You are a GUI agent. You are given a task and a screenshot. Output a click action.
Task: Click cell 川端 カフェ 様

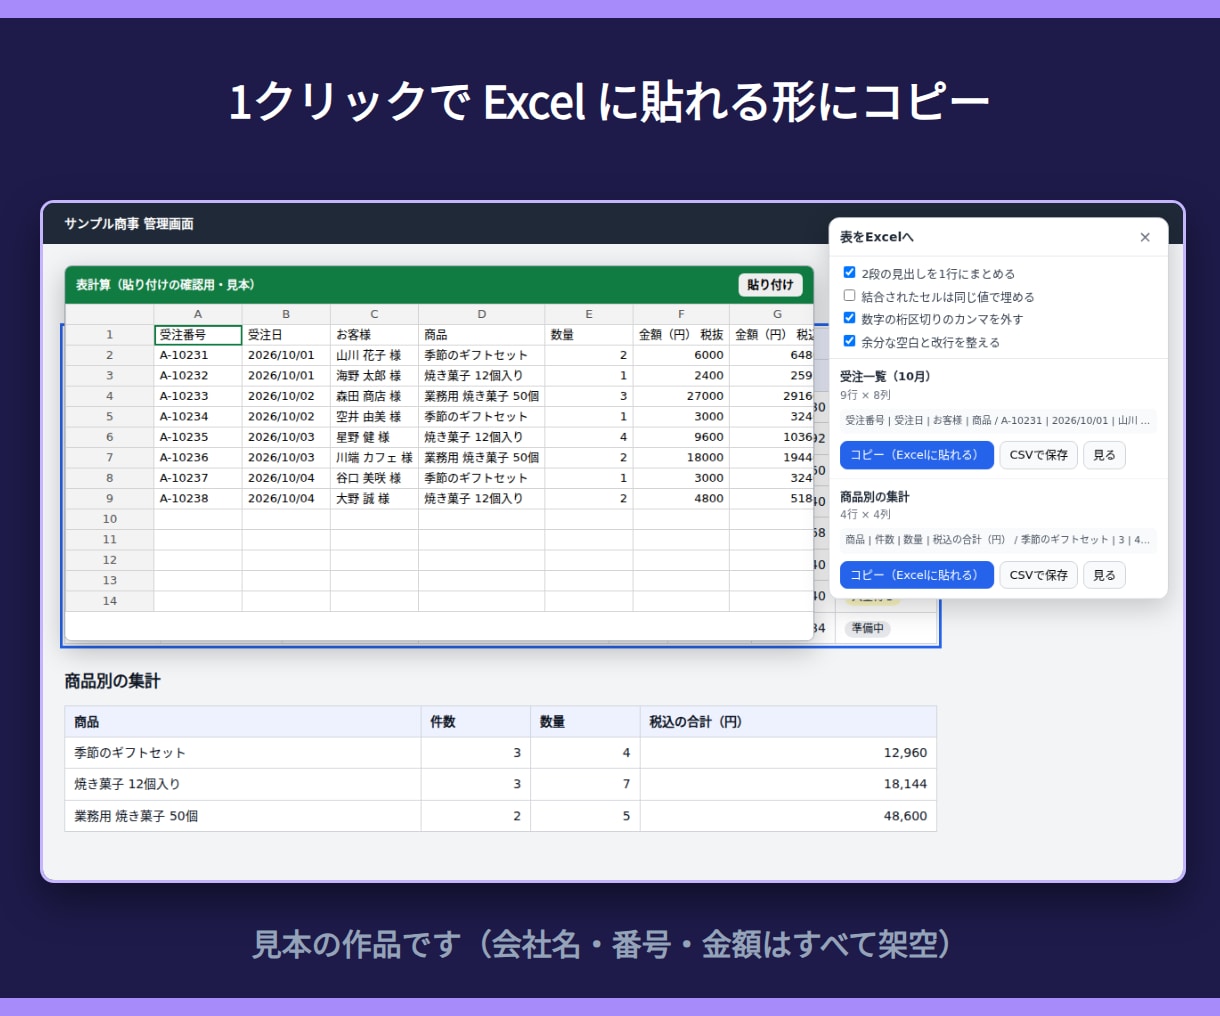pyautogui.click(x=374, y=458)
